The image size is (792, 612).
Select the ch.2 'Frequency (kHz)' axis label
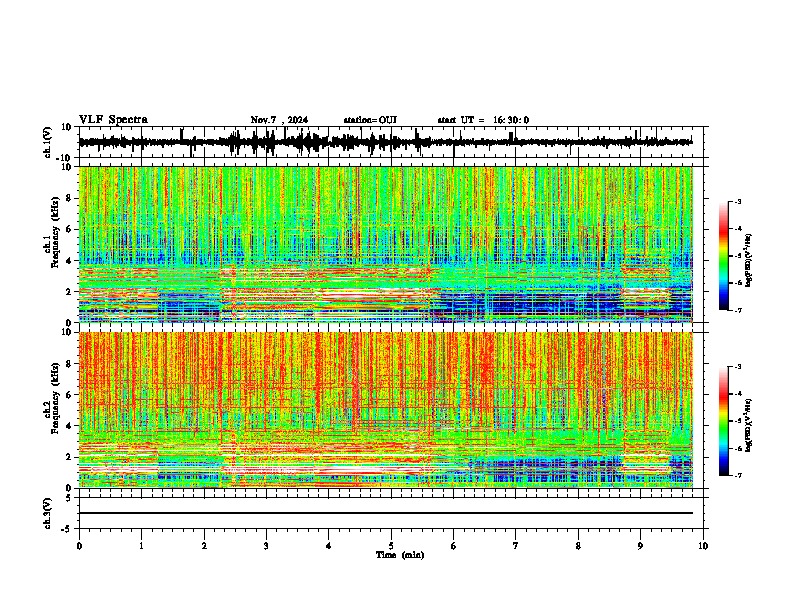55,399
